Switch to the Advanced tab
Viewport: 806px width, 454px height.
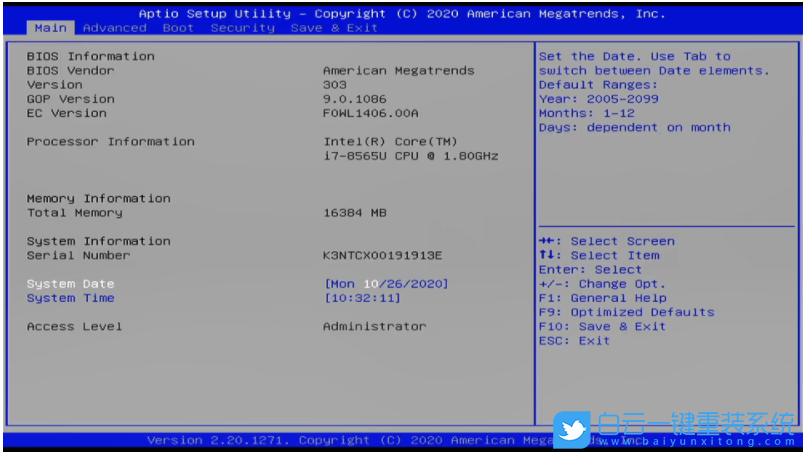pyautogui.click(x=114, y=28)
